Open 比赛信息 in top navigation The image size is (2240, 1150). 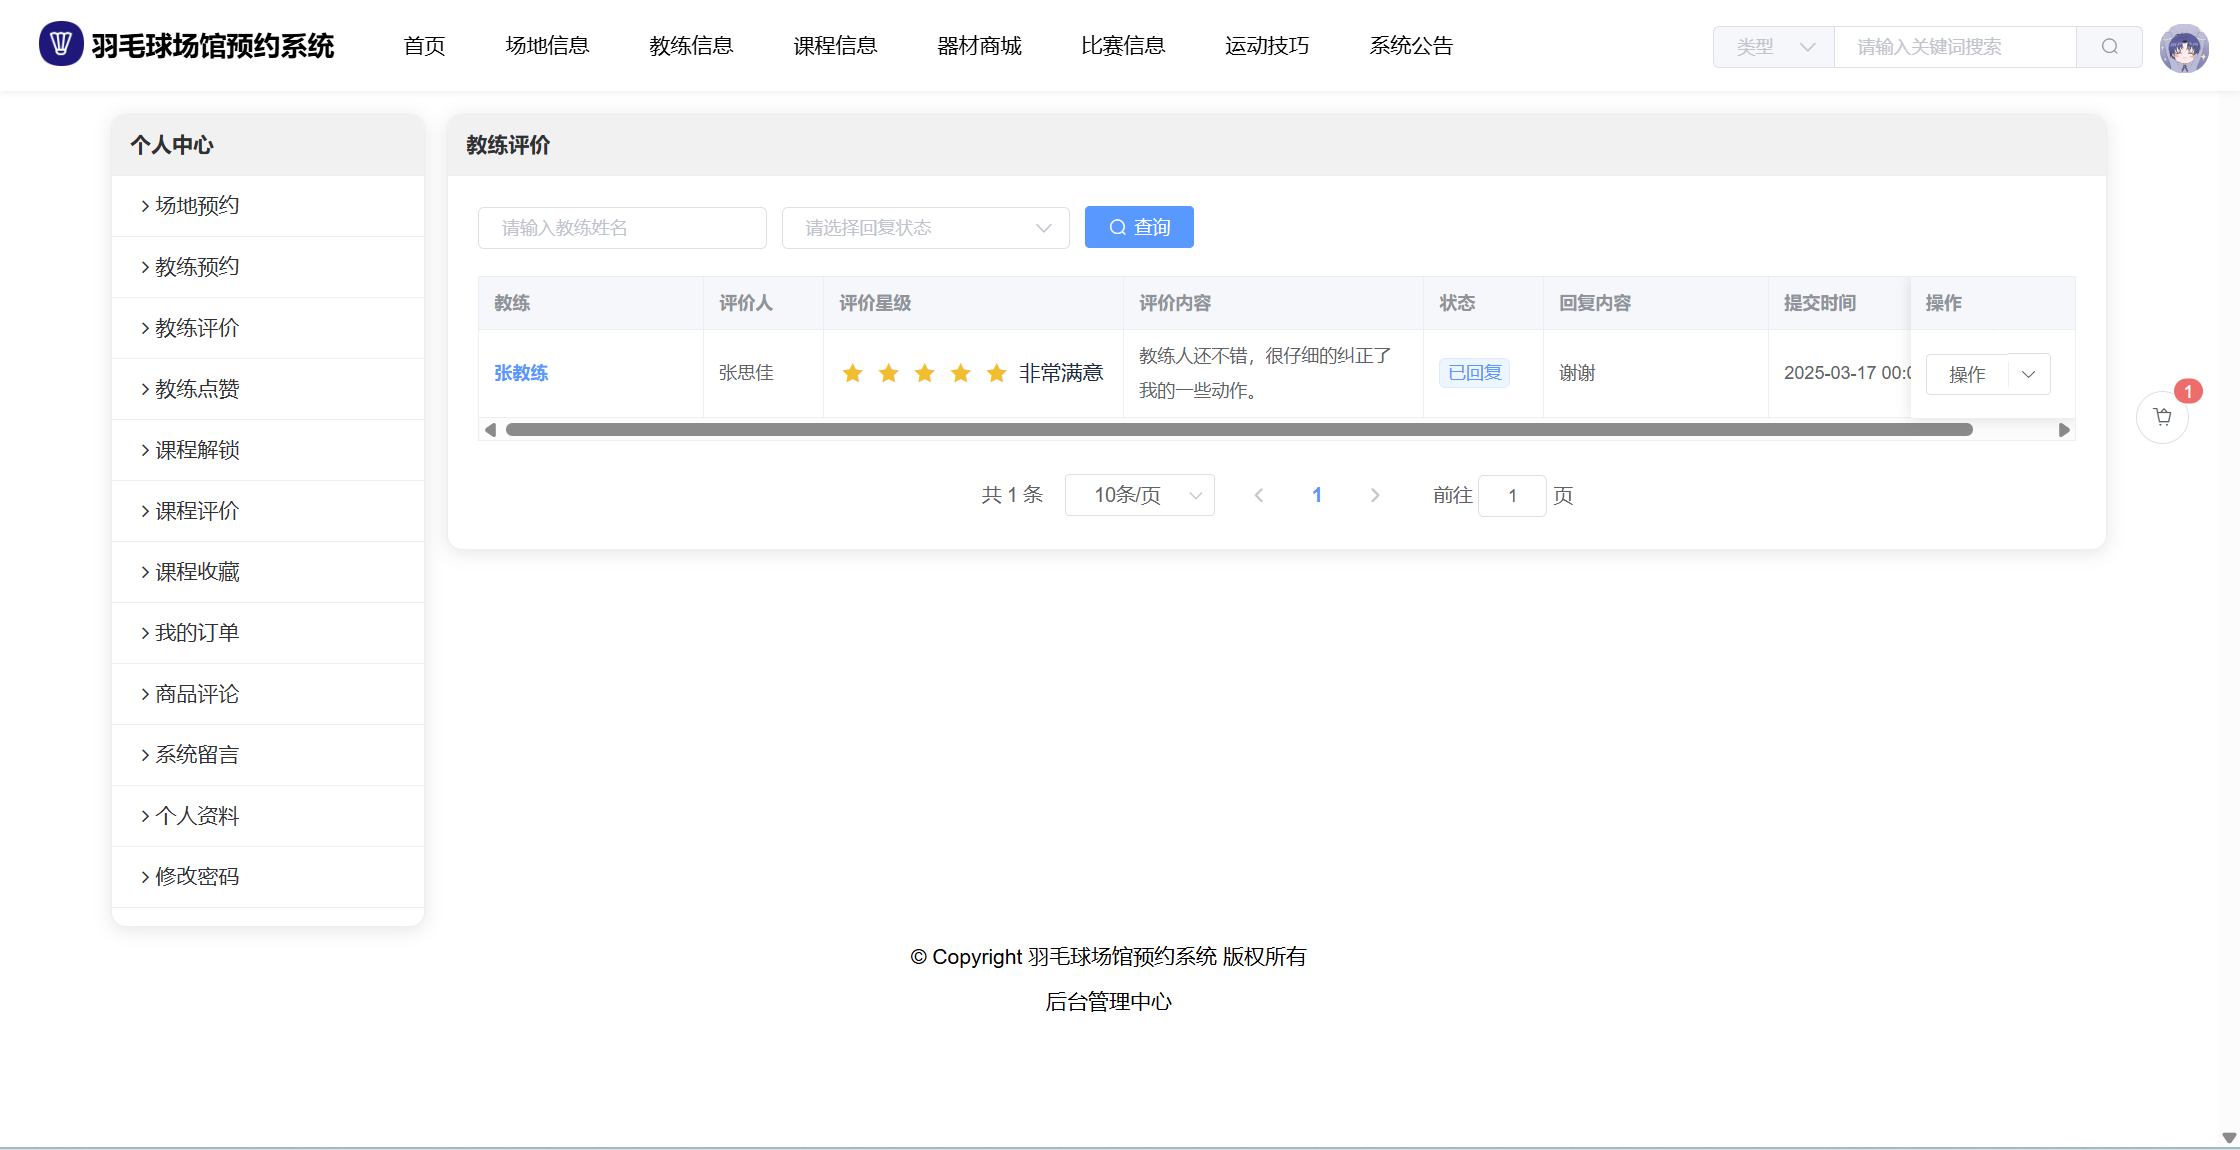point(1123,46)
